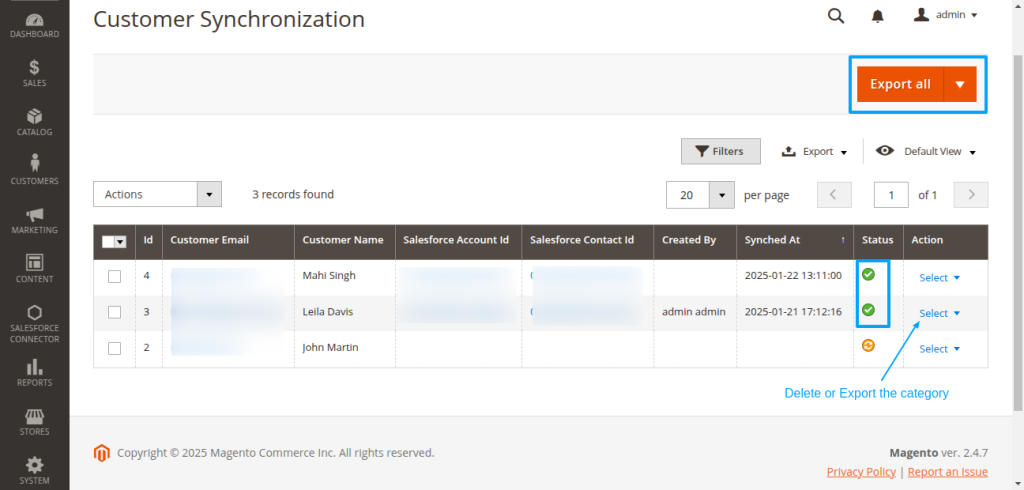Open the Filters button
The height and width of the screenshot is (490, 1024).
(x=721, y=151)
